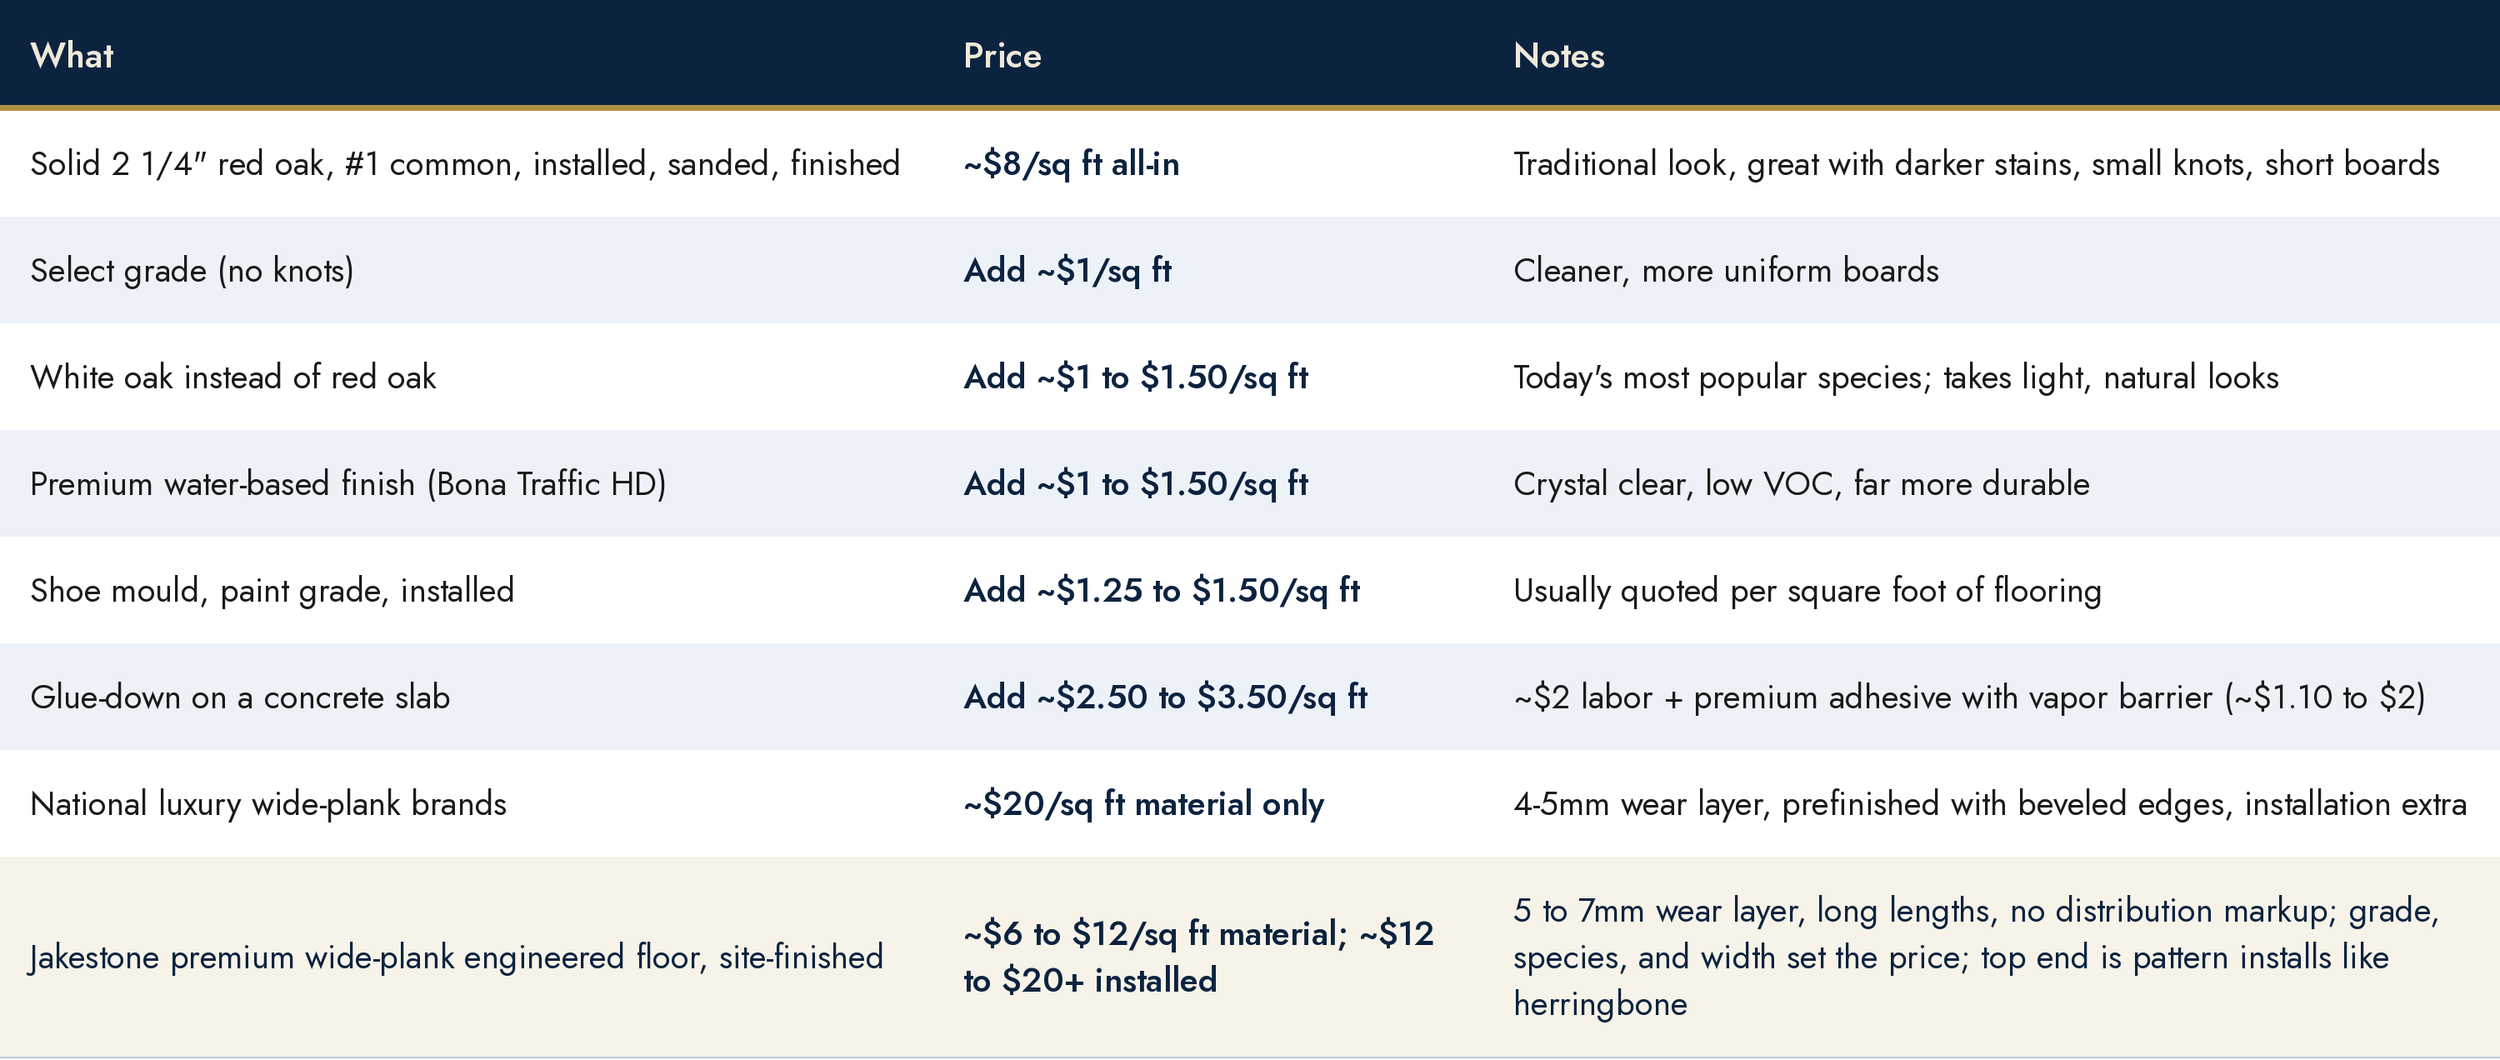Select 'Shoe mould, paint grade, installed'
Viewport: 2500px width, 1060px height.
click(x=272, y=590)
